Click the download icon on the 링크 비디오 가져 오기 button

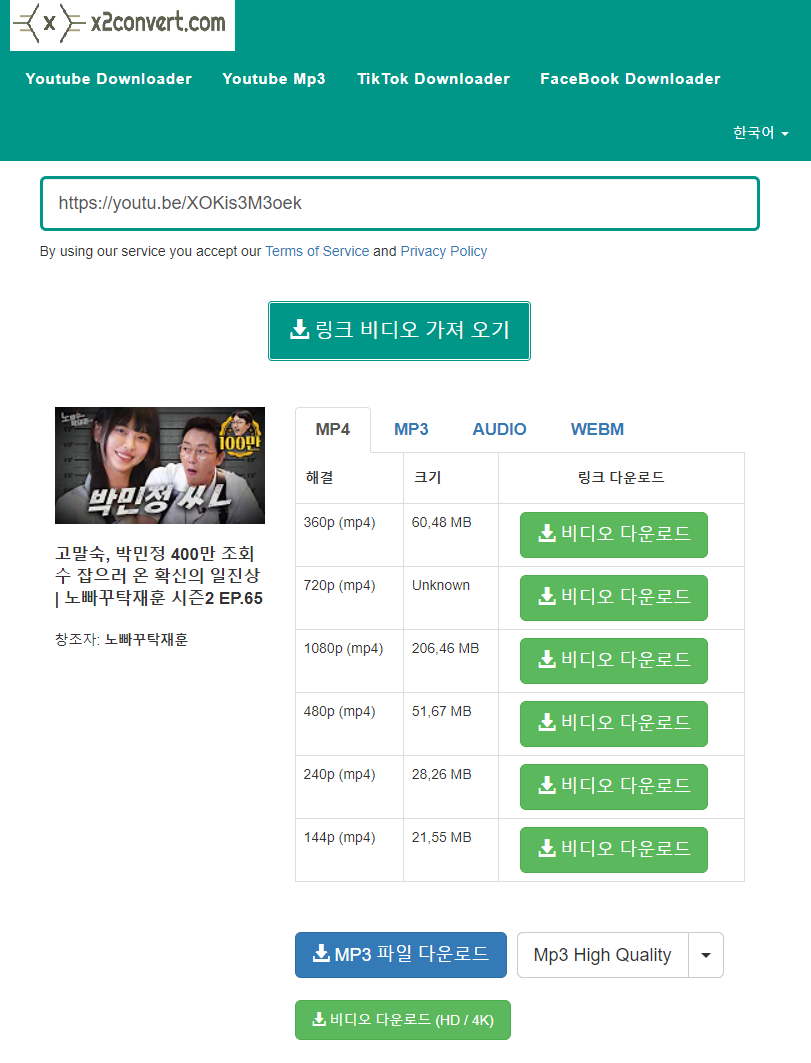(x=299, y=331)
